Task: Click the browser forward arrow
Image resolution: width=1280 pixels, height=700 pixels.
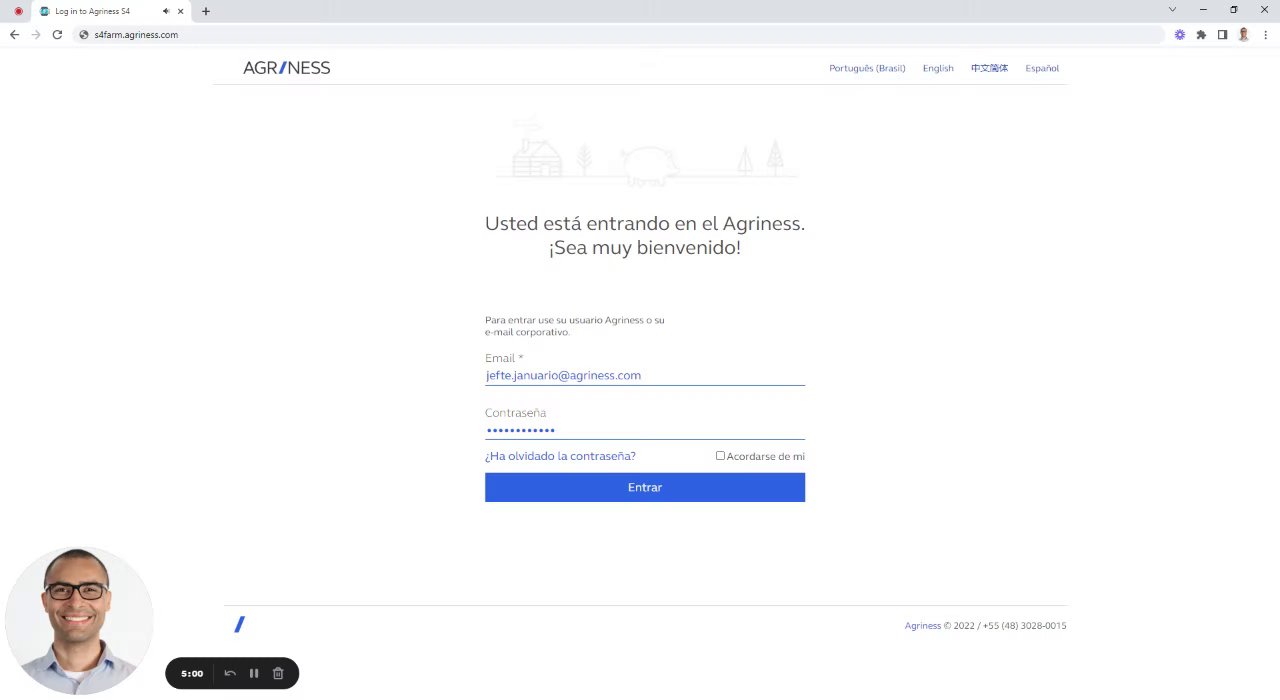Action: 36,34
